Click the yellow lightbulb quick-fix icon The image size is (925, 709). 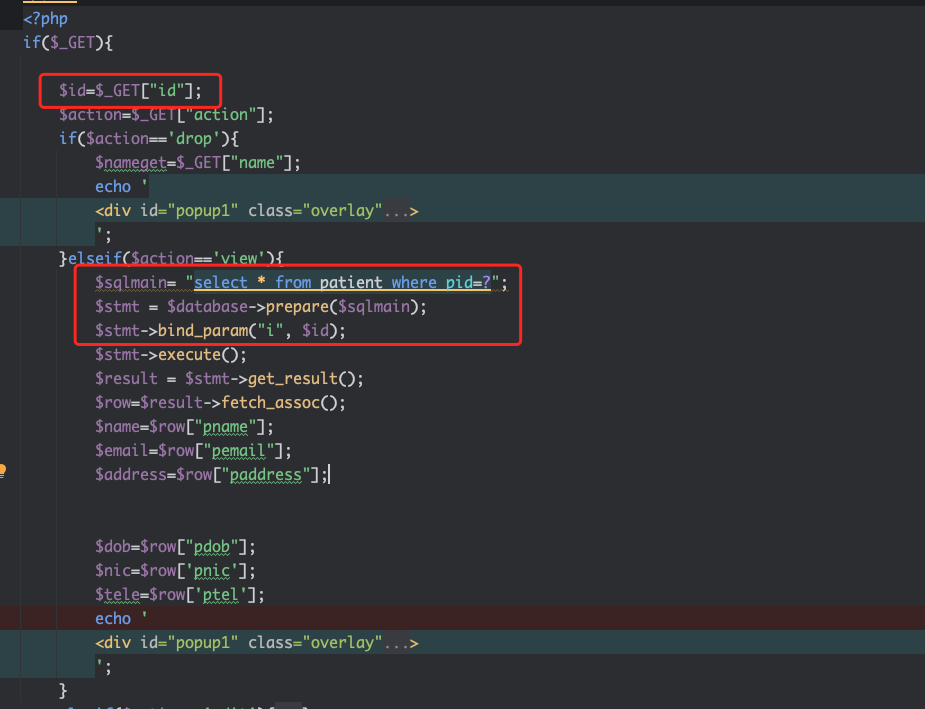click(x=3, y=469)
